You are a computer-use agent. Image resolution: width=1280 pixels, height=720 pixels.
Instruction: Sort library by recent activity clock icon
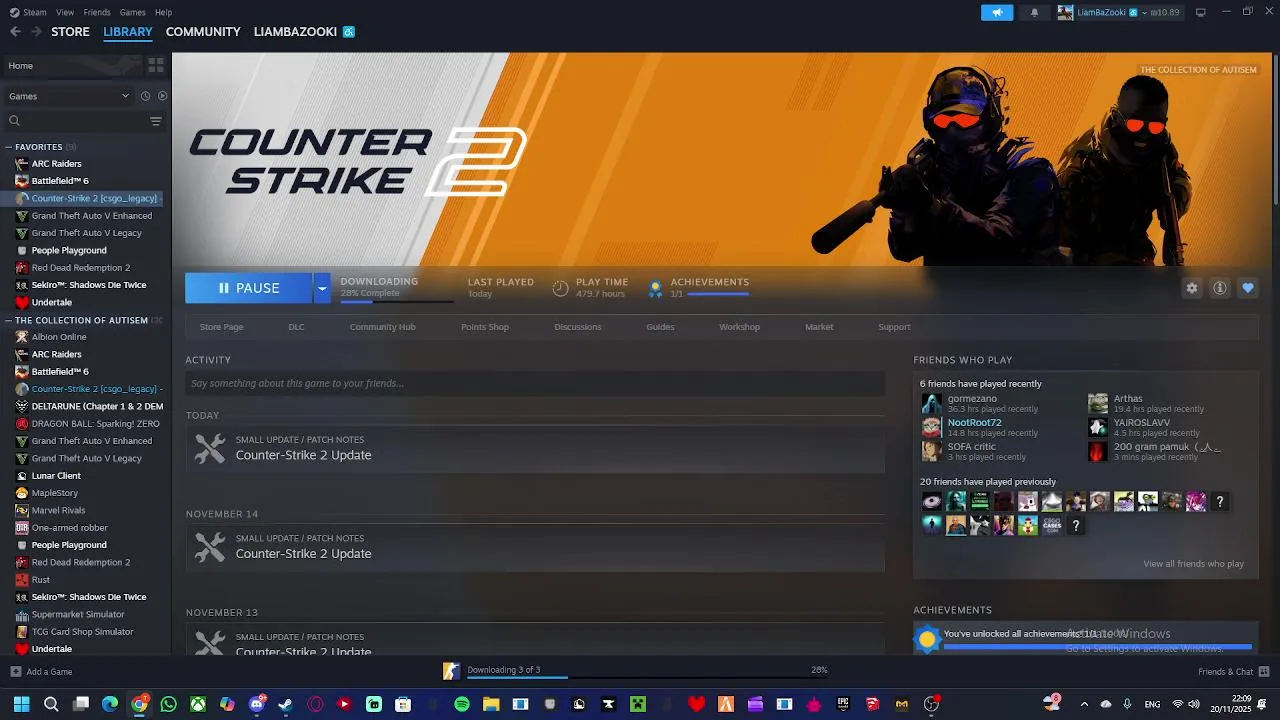pyautogui.click(x=145, y=96)
